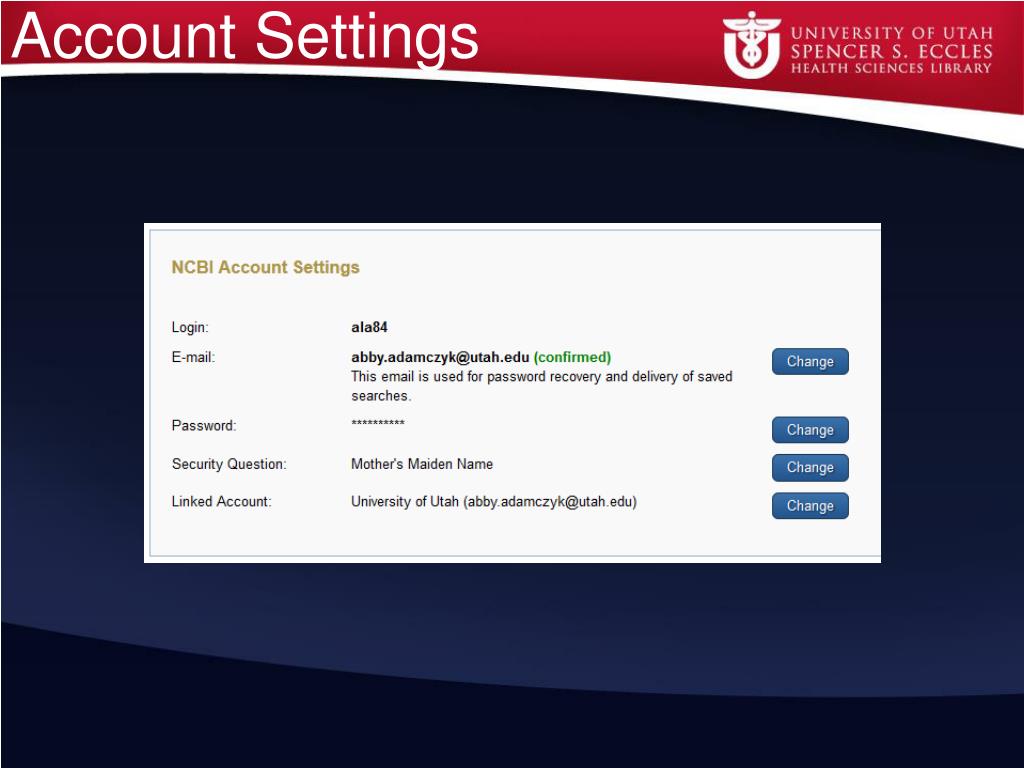Click the Password: label
Screen dimensions: 1024x768
coord(204,426)
